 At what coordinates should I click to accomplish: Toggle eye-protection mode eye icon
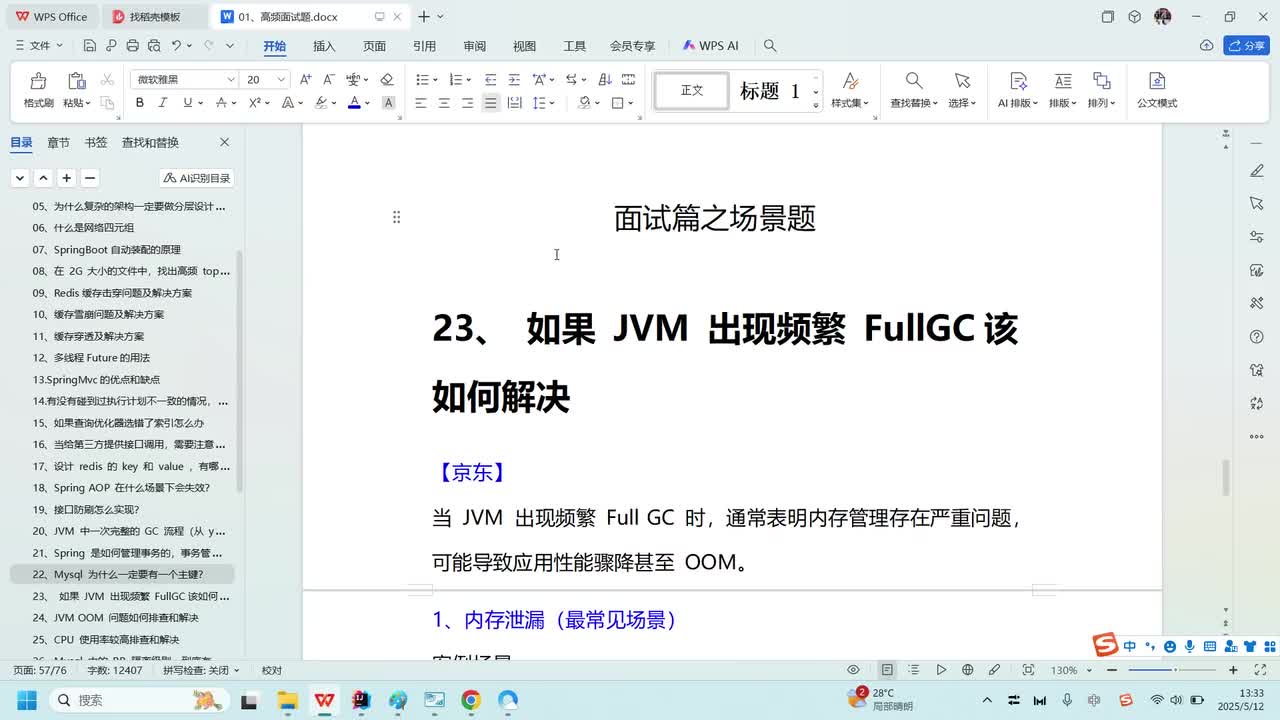click(853, 670)
